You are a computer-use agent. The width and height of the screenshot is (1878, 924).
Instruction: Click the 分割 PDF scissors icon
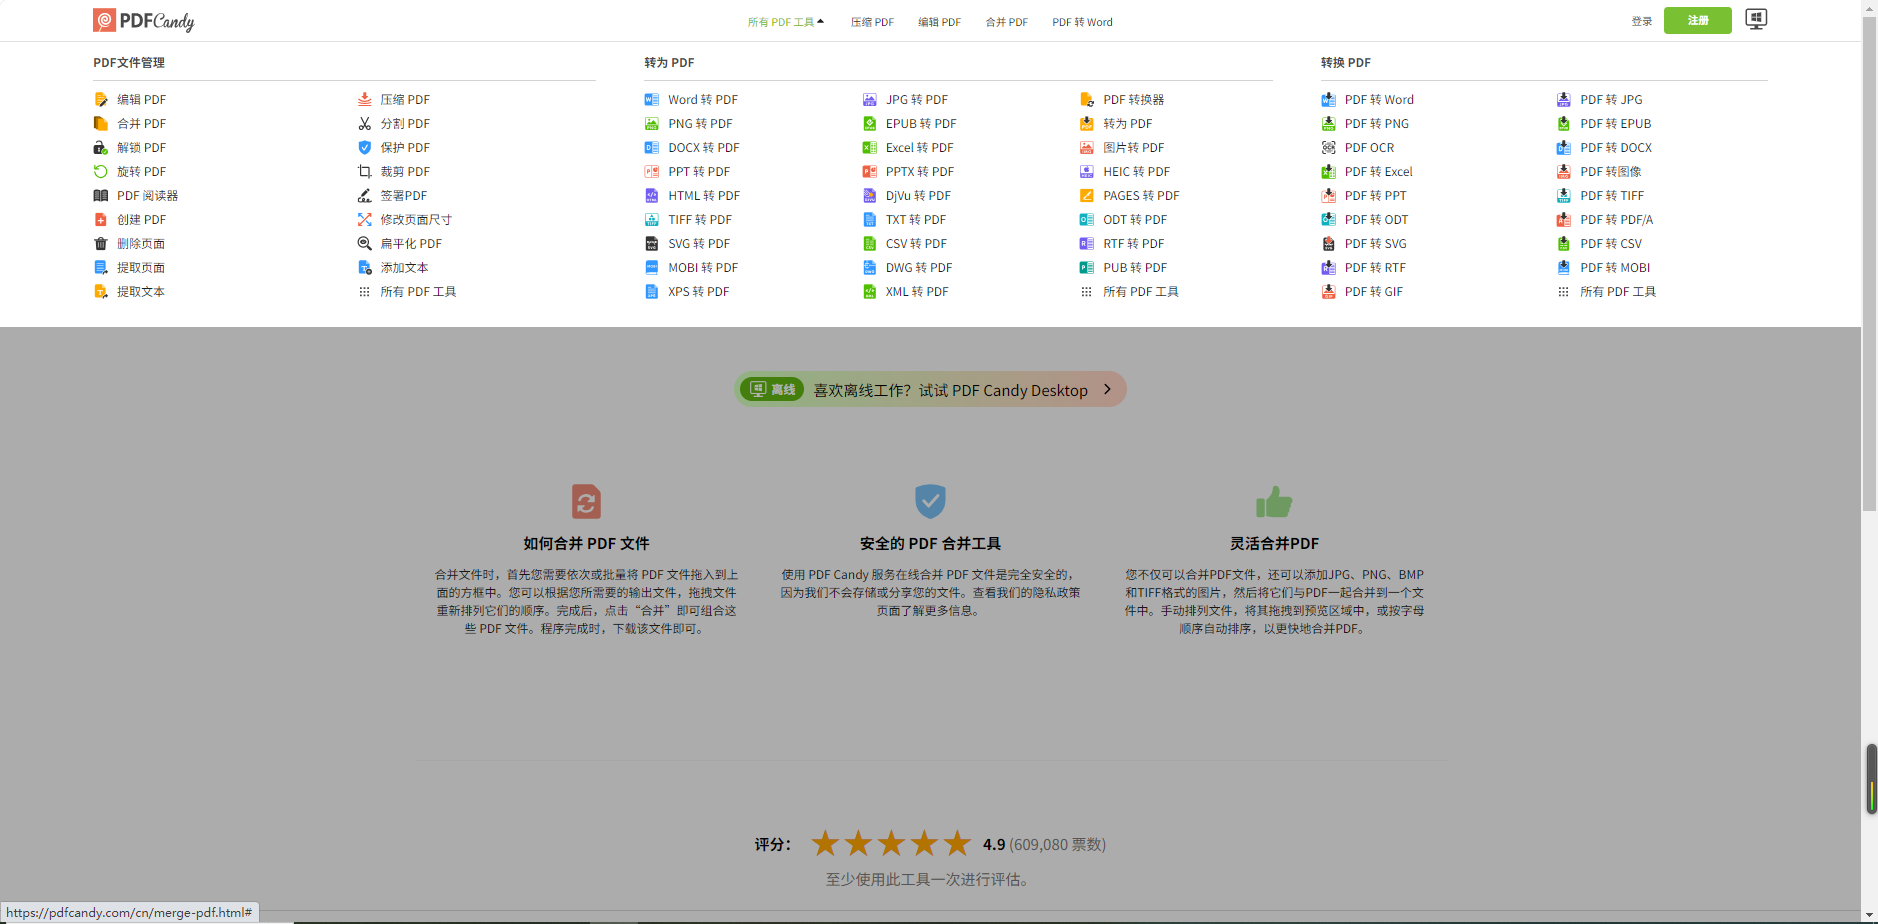click(x=365, y=124)
